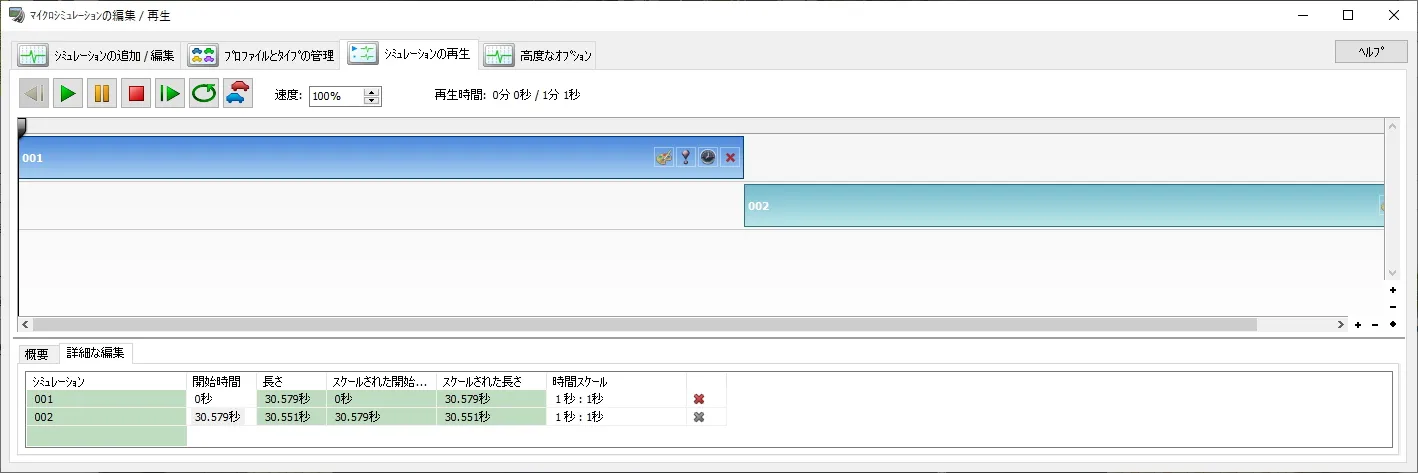
Task: Open the clock timing icon on simulation 001
Action: point(707,157)
